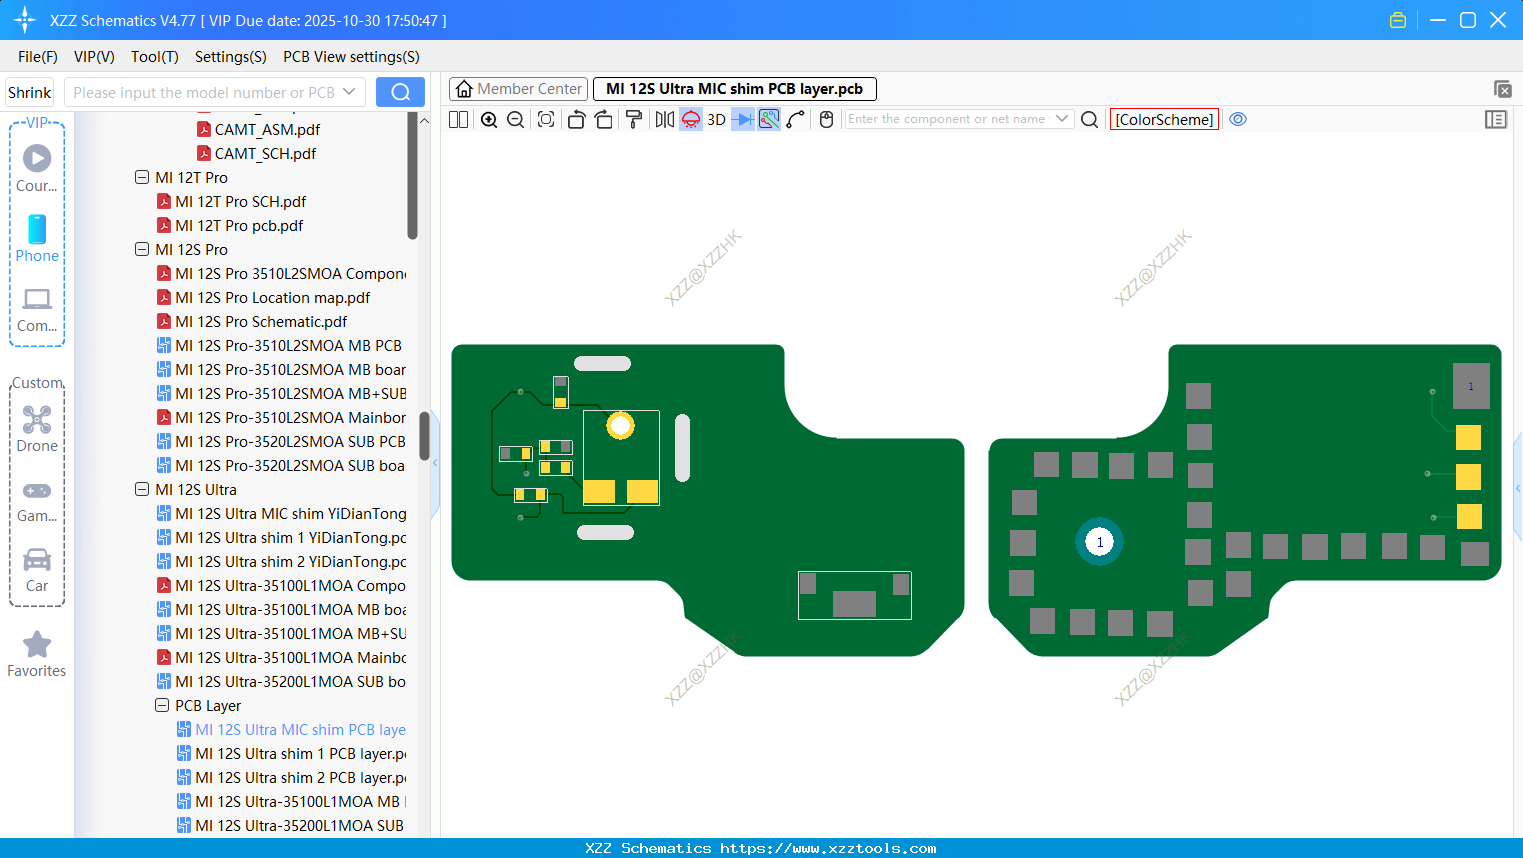Collapse the MI 12S Ultra tree node
The width and height of the screenshot is (1523, 858).
pyautogui.click(x=142, y=489)
